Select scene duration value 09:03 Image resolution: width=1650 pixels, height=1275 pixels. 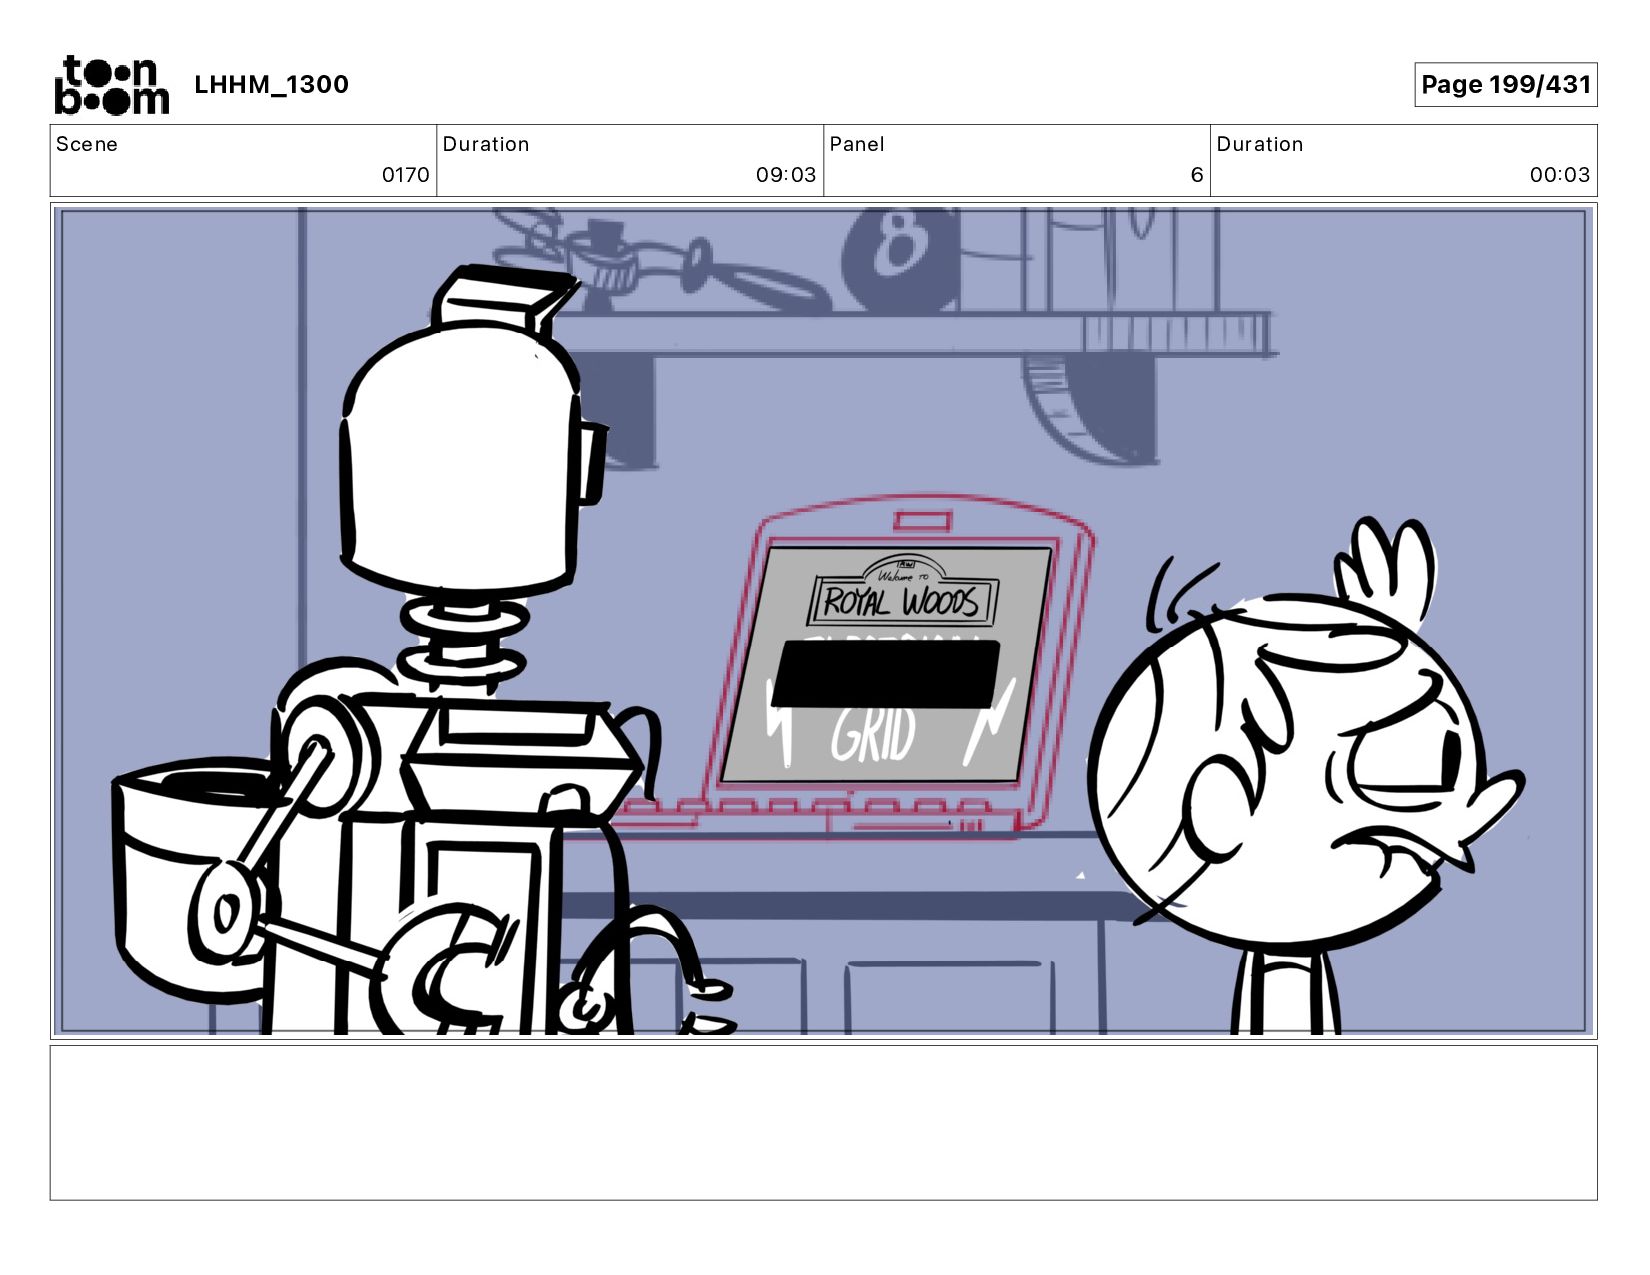coord(786,175)
